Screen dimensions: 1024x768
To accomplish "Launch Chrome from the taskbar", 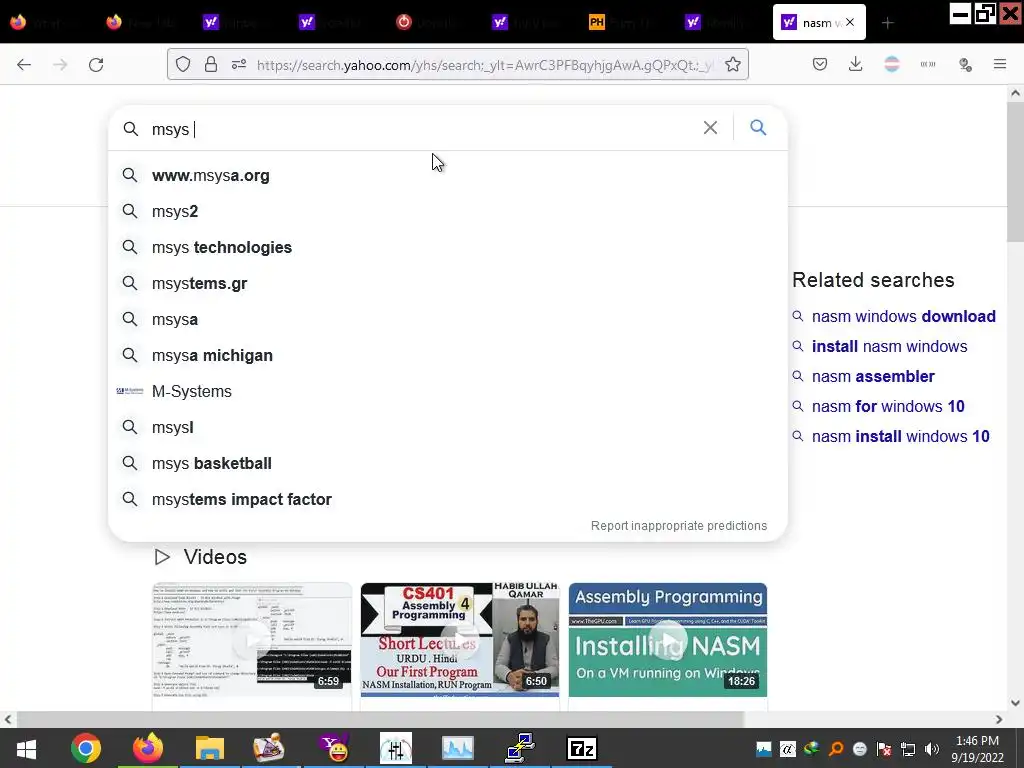I will (86, 748).
